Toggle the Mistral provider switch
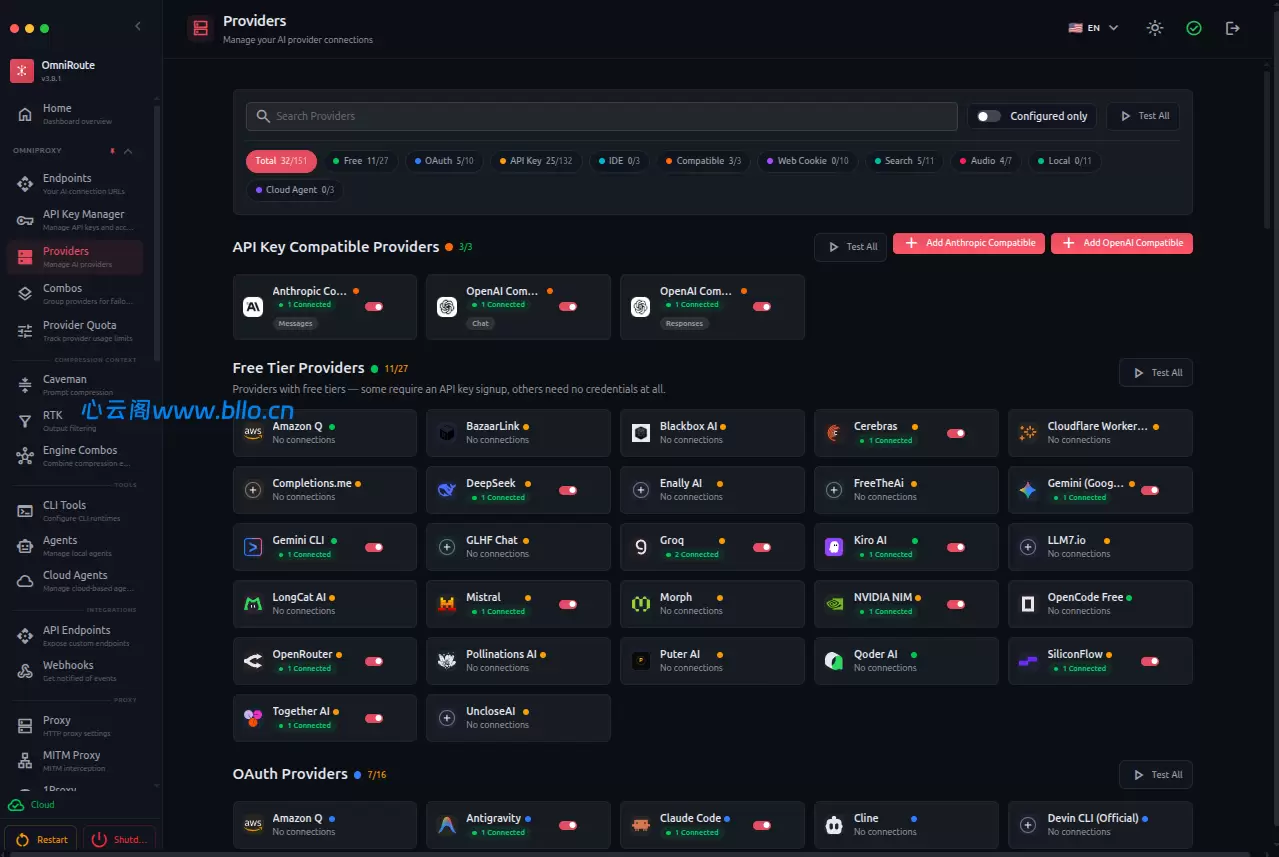This screenshot has height=857, width=1279. coord(568,605)
